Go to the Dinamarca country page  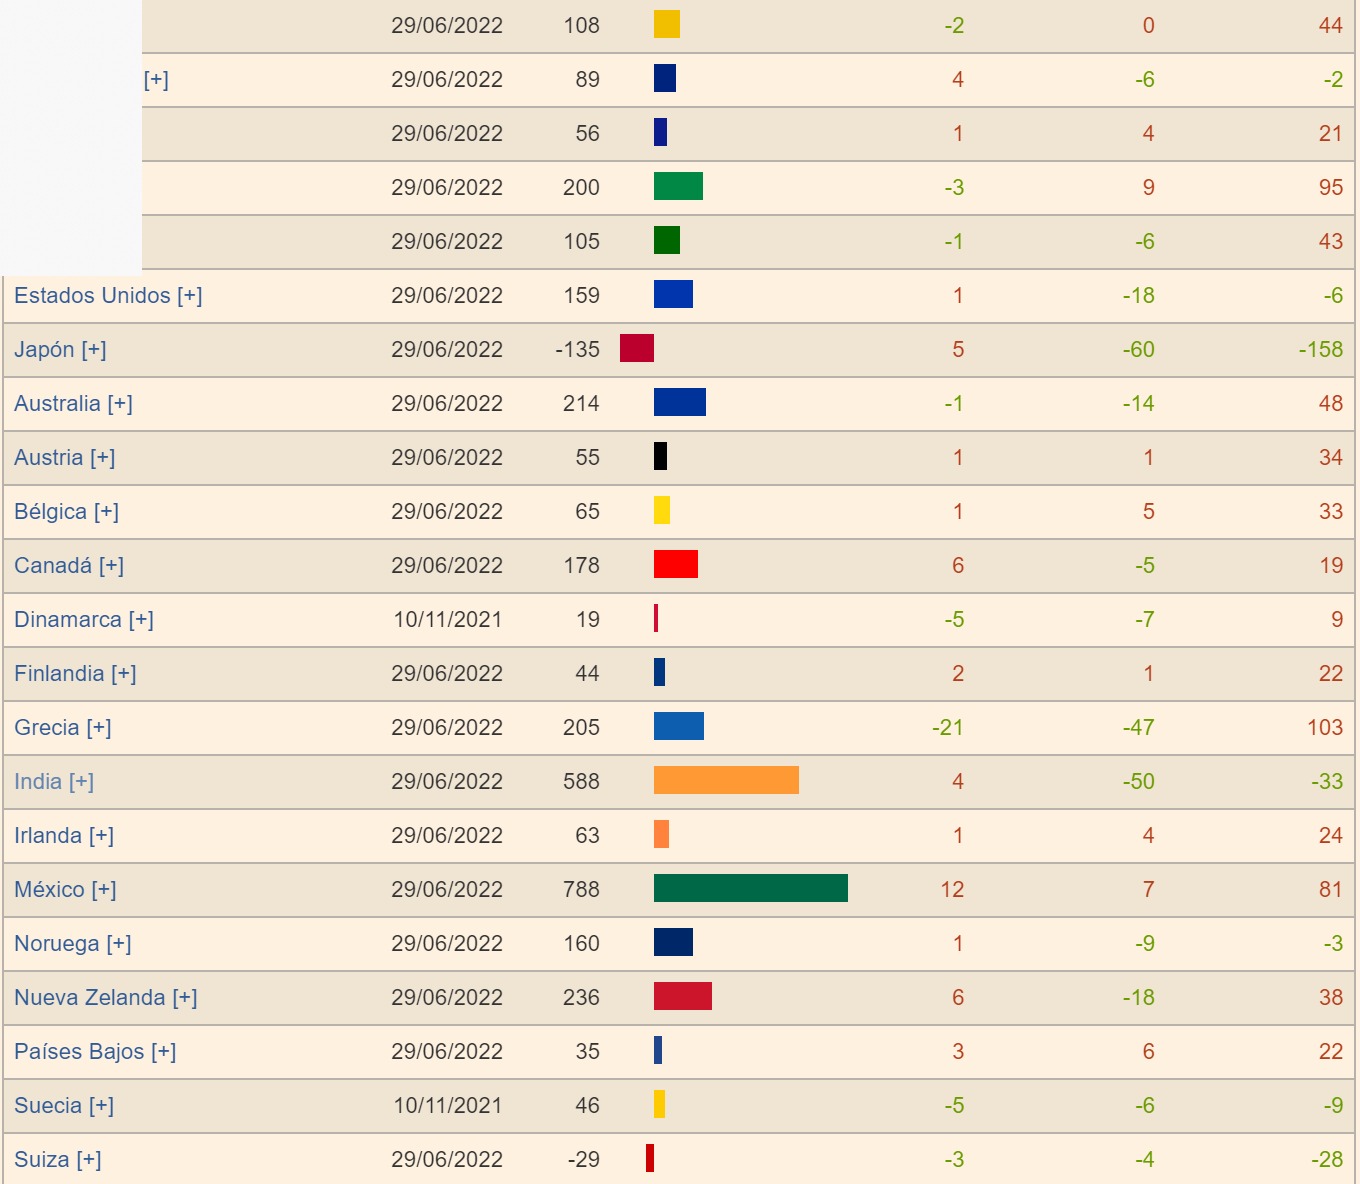point(67,620)
